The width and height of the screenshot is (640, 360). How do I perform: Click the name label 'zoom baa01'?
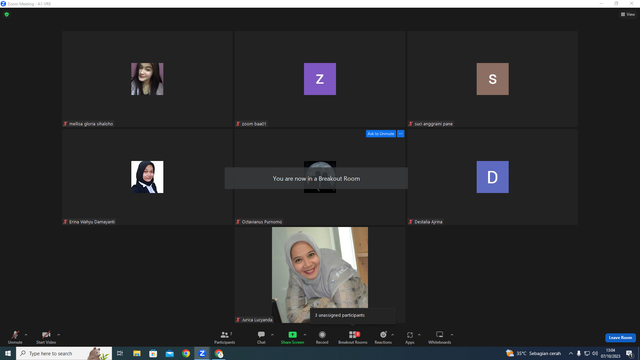(254, 124)
